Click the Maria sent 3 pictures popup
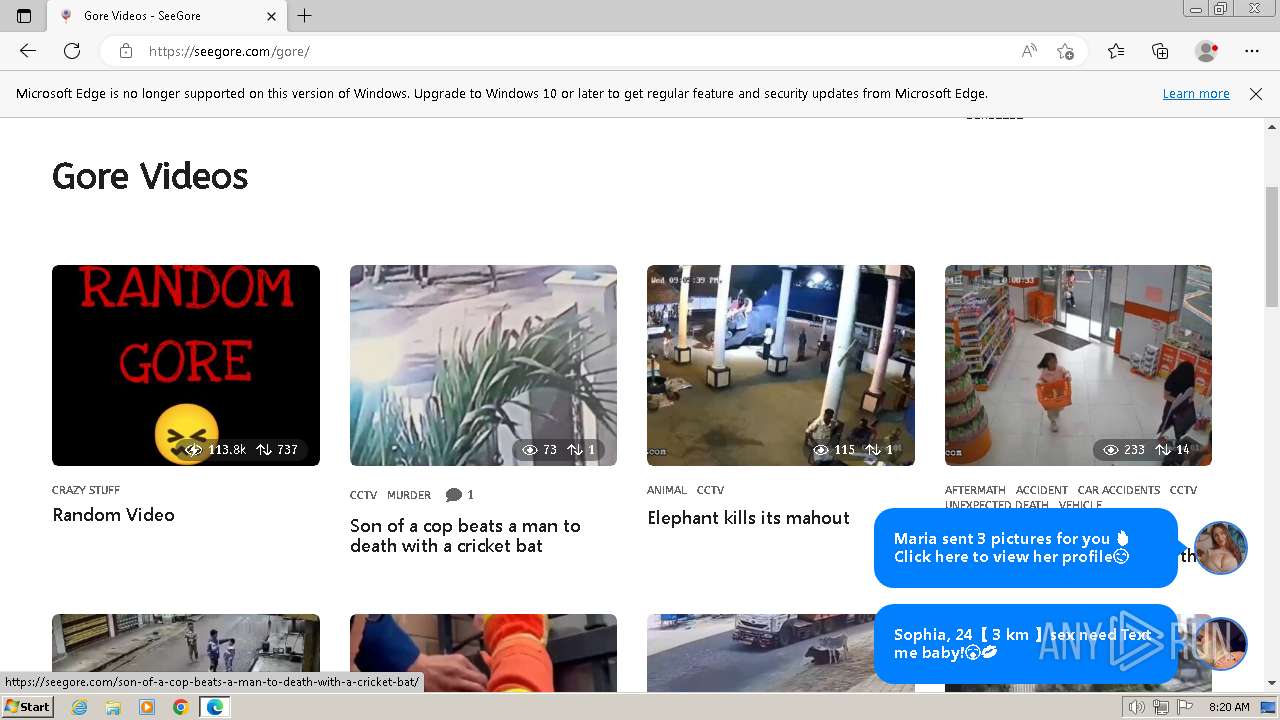The width and height of the screenshot is (1280, 720). coord(1026,548)
